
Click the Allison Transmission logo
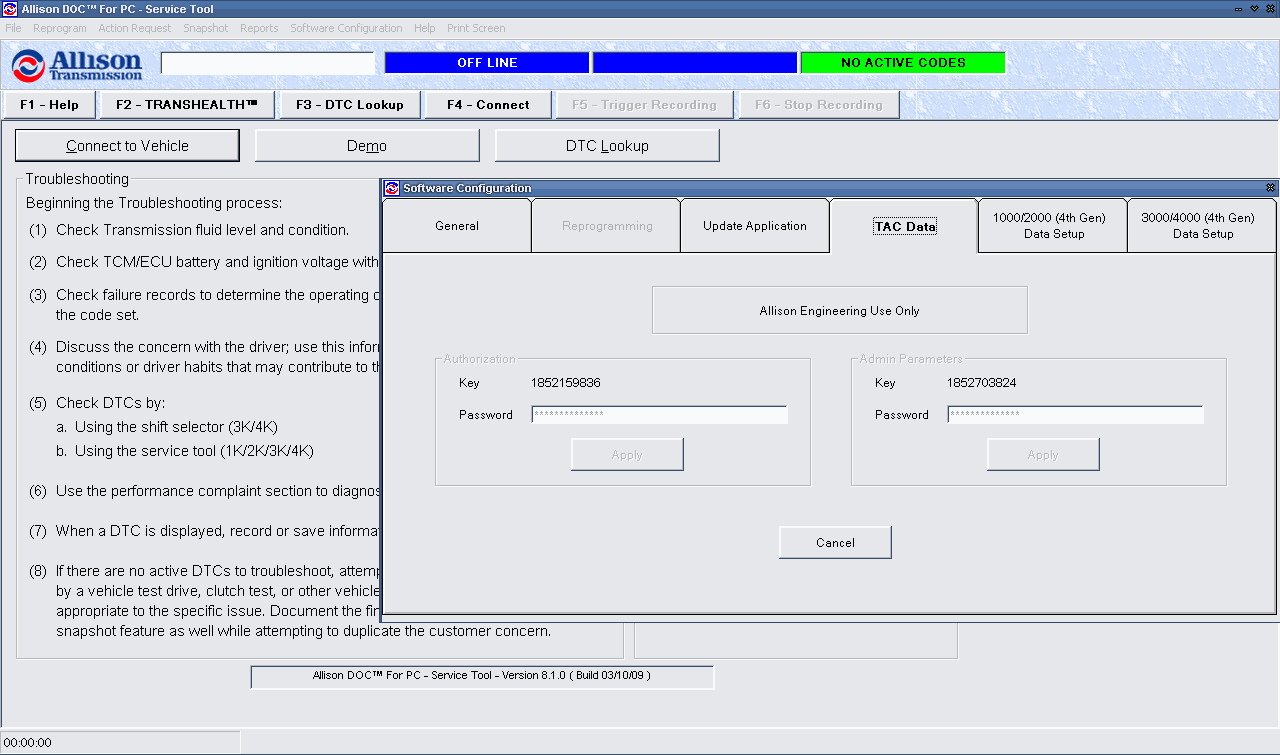[77, 65]
